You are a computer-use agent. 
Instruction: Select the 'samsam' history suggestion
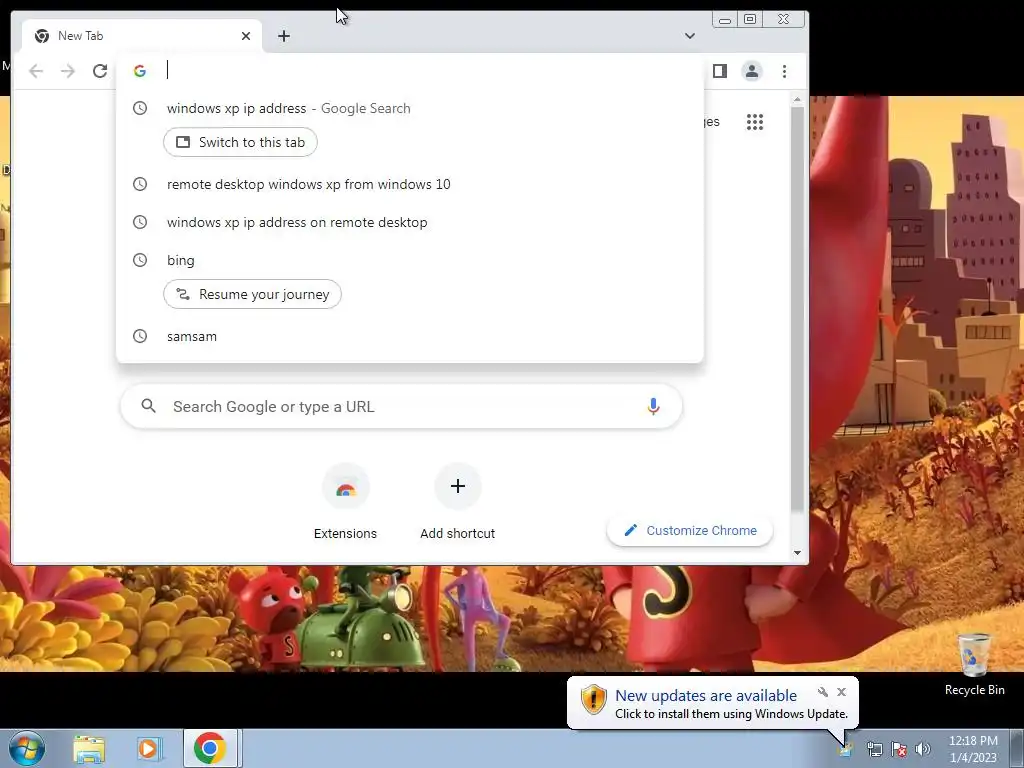pos(409,336)
